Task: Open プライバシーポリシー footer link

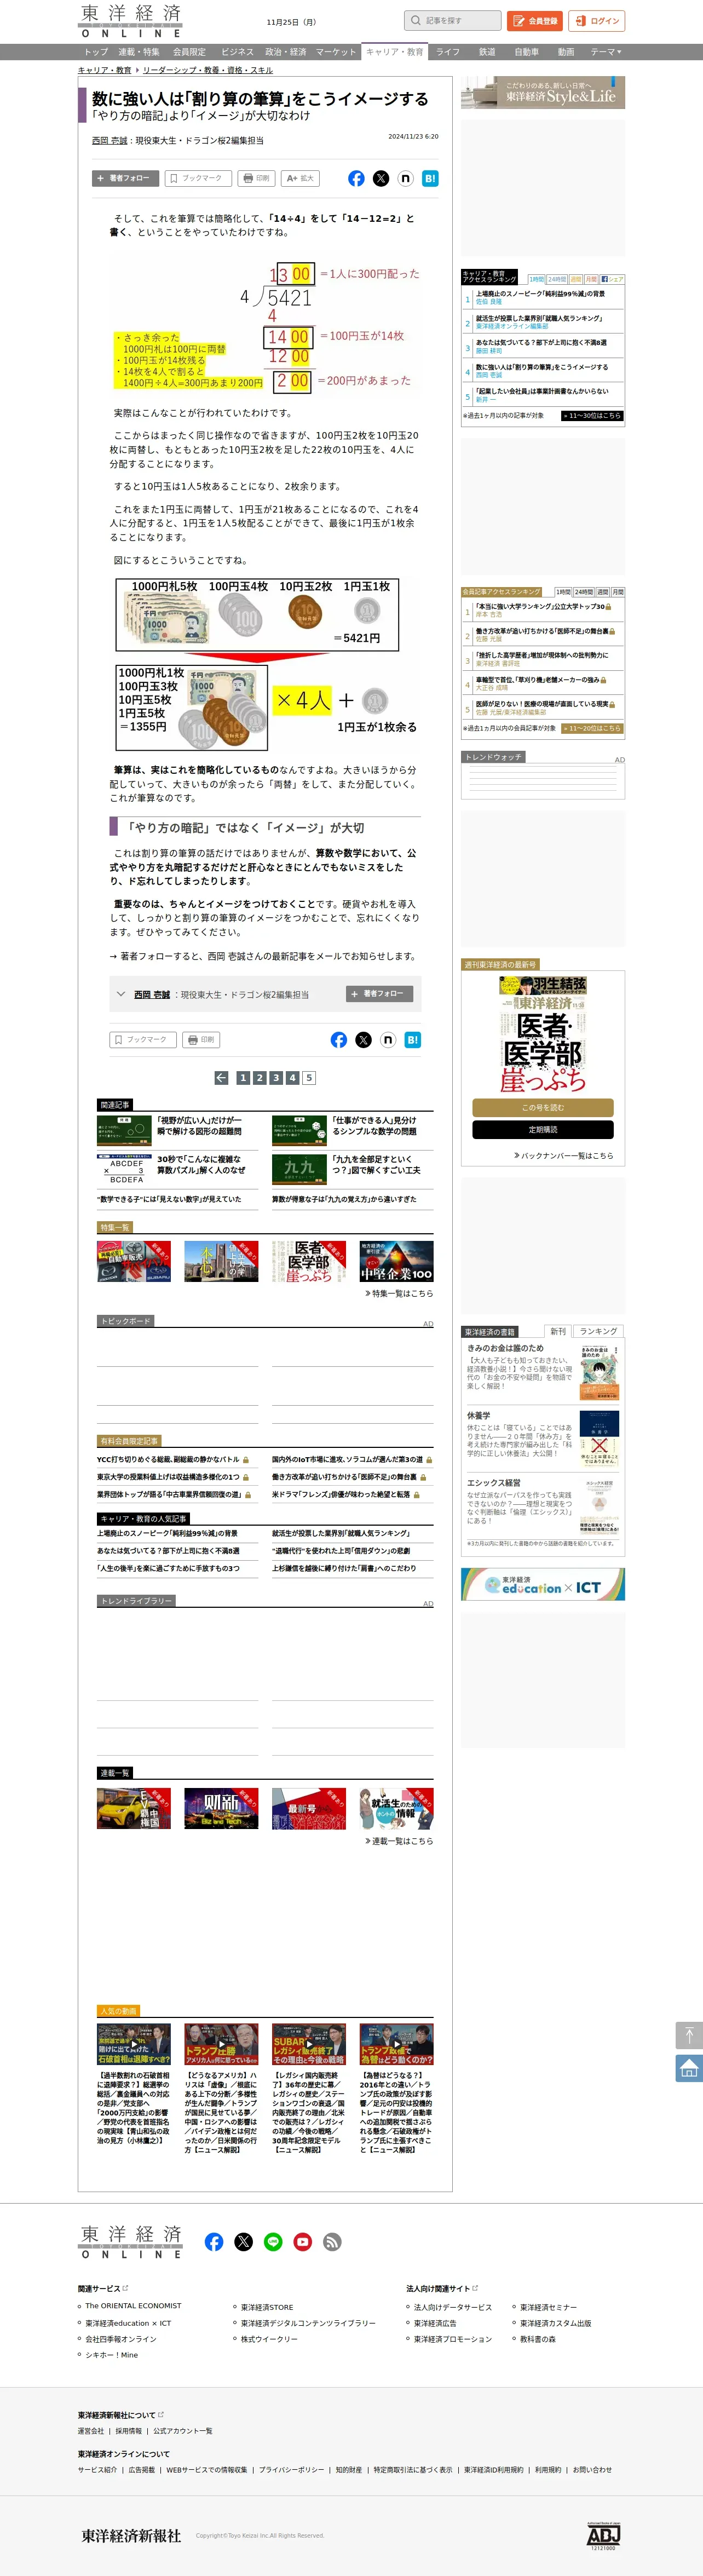Action: tap(291, 2469)
